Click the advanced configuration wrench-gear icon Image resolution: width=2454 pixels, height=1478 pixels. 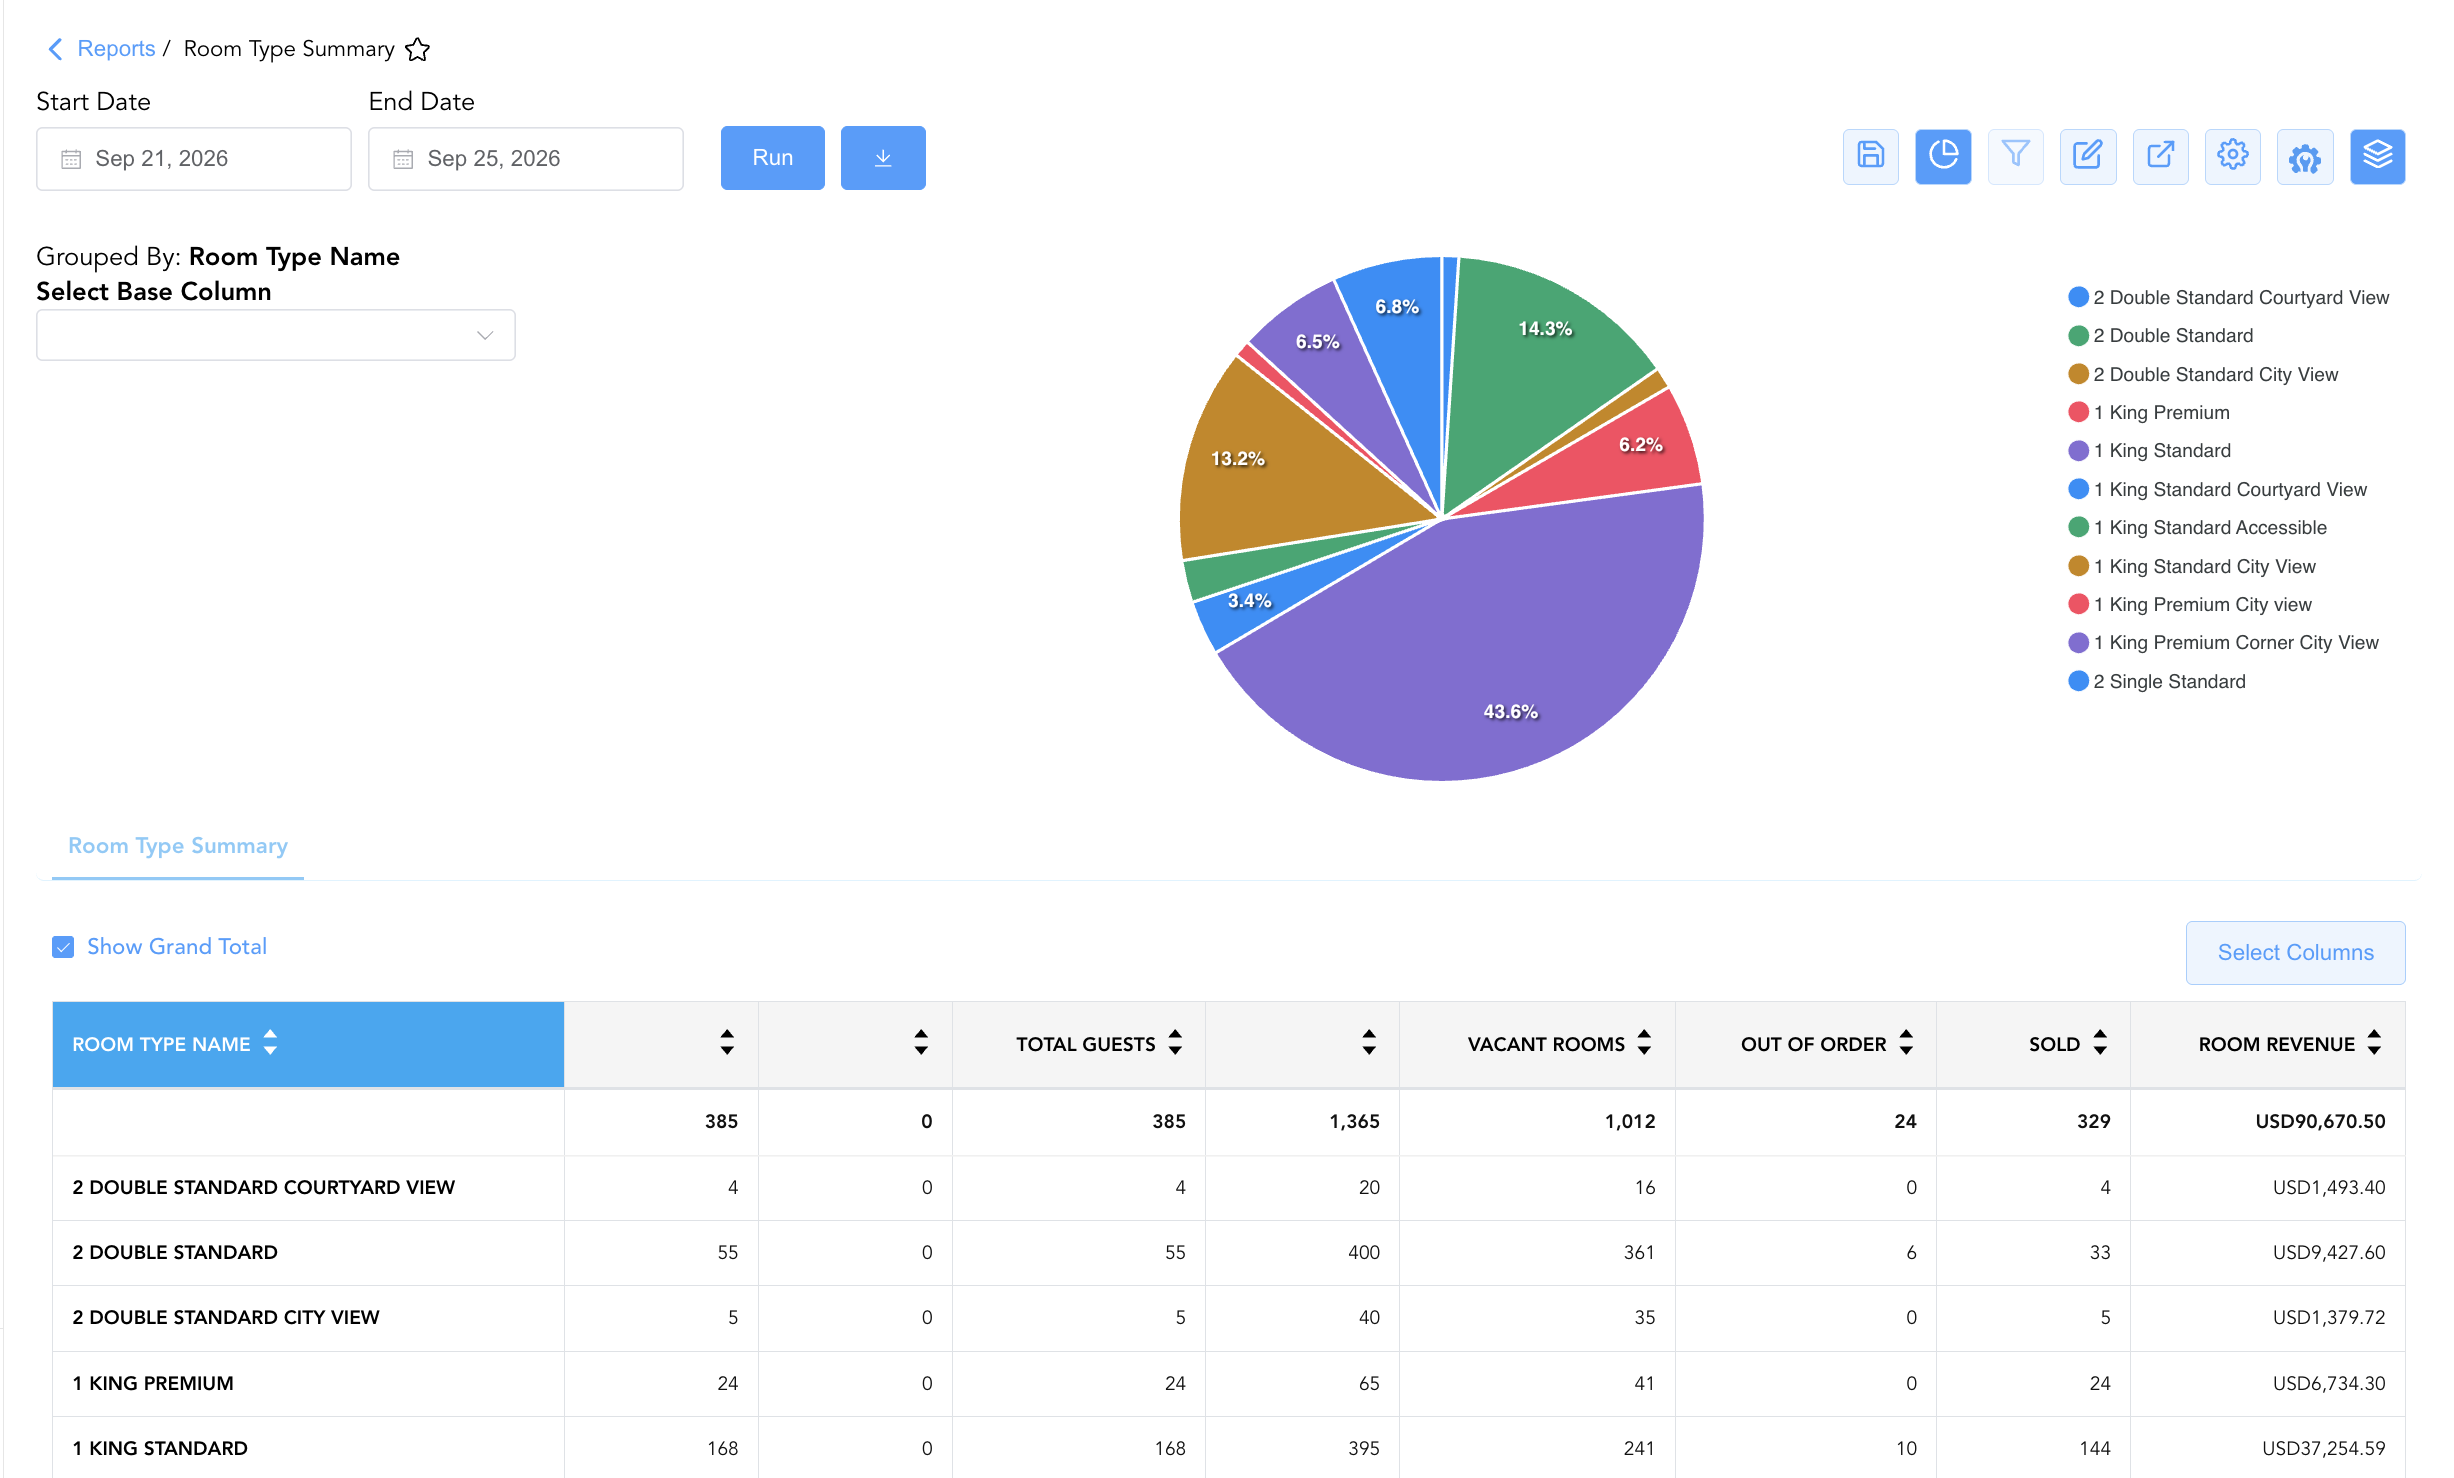(x=2305, y=156)
